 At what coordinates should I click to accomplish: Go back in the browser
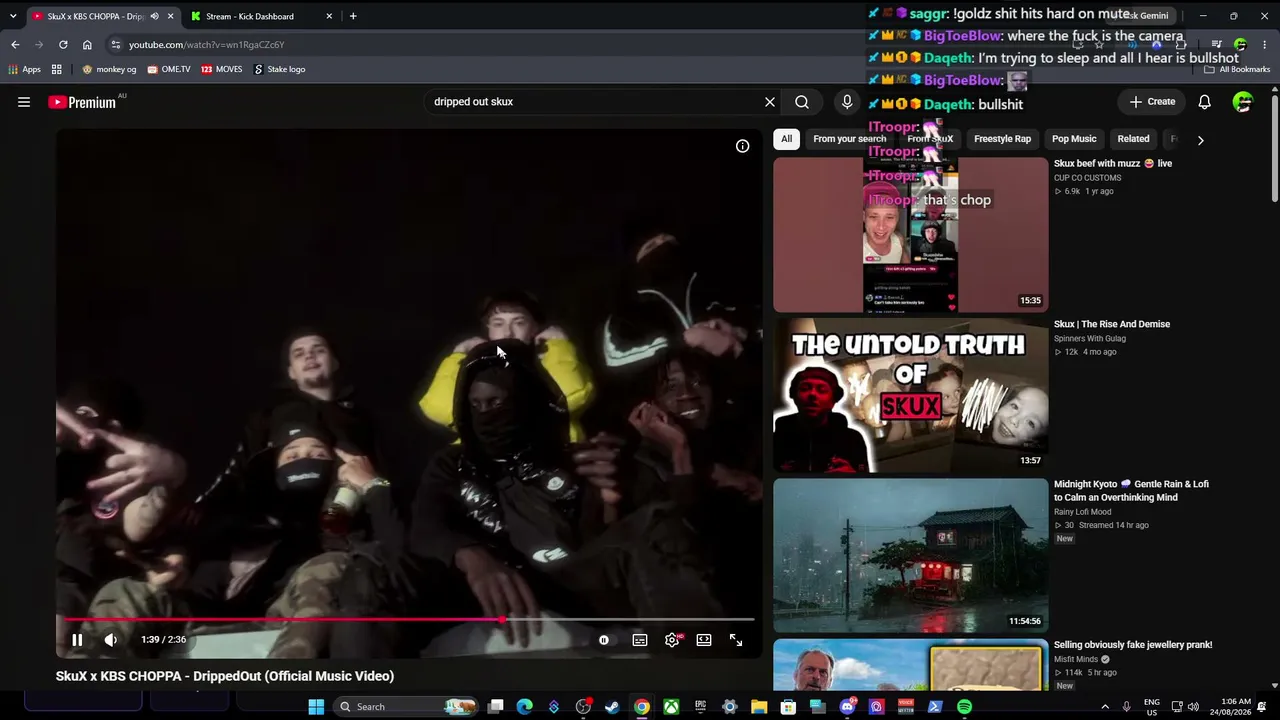coord(15,45)
